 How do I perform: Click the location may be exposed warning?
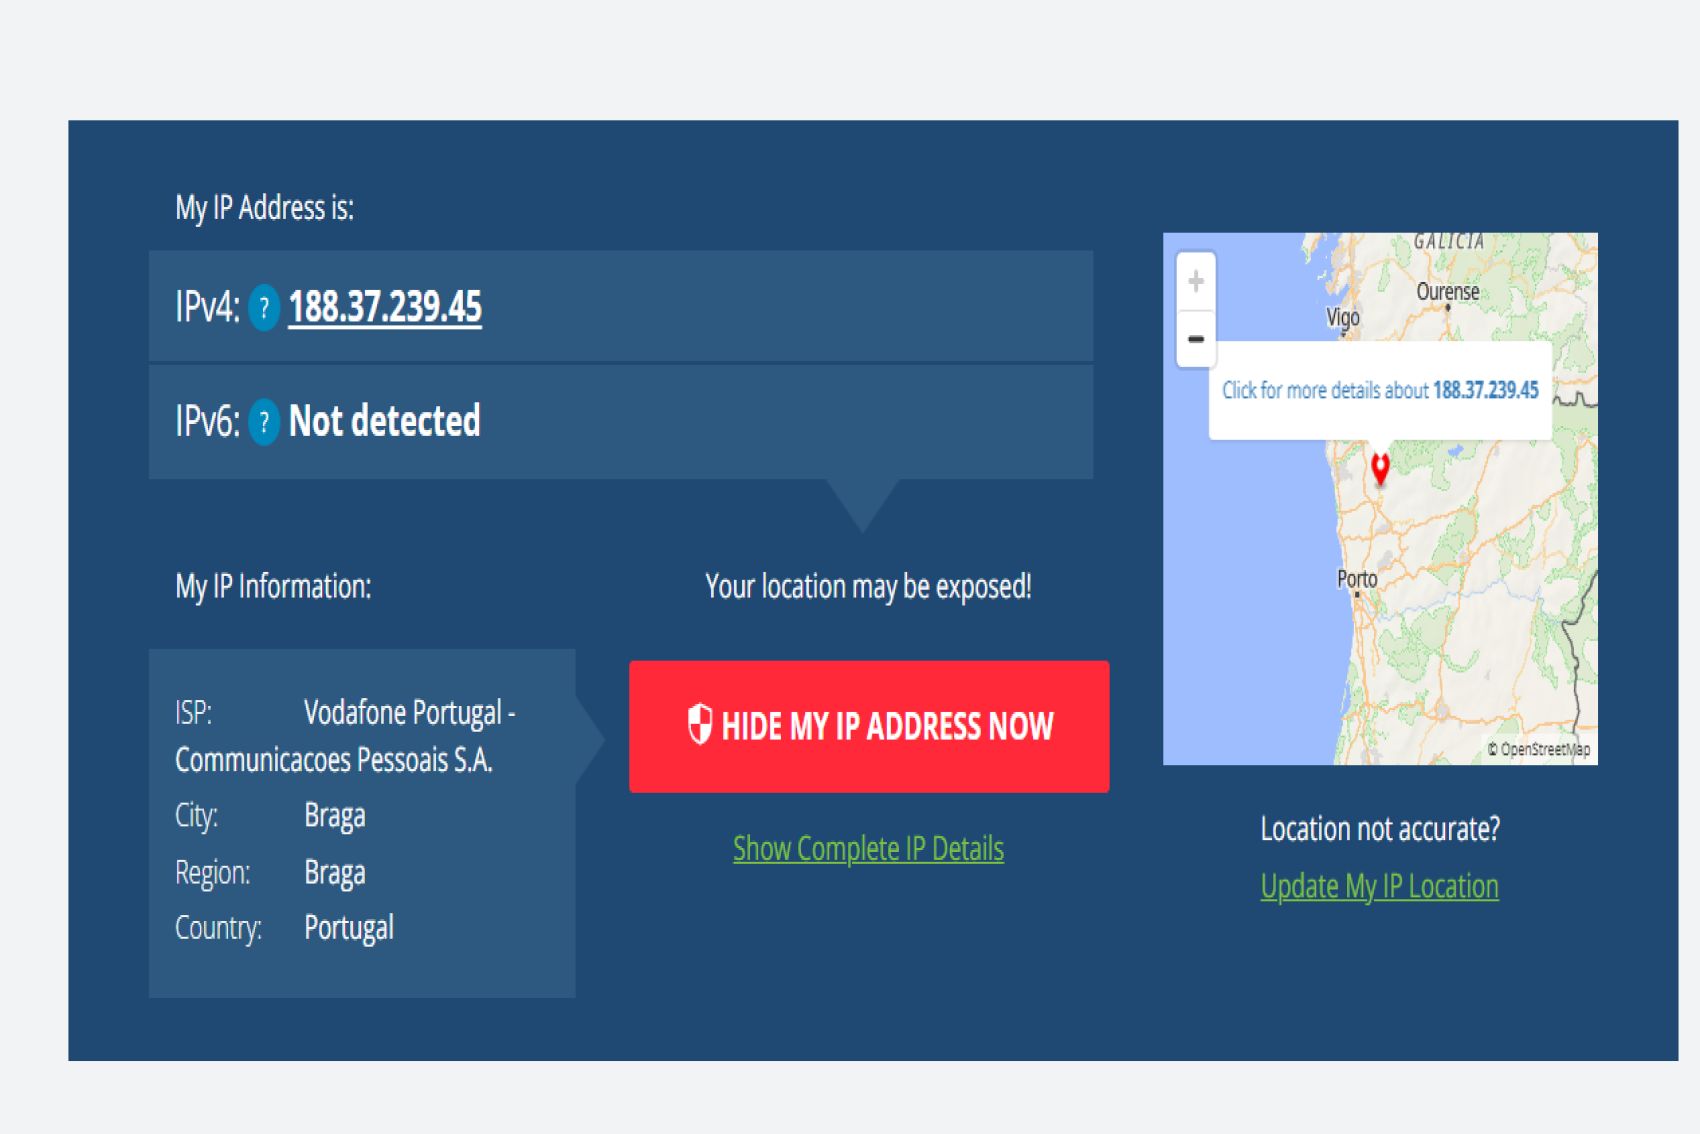(x=868, y=586)
